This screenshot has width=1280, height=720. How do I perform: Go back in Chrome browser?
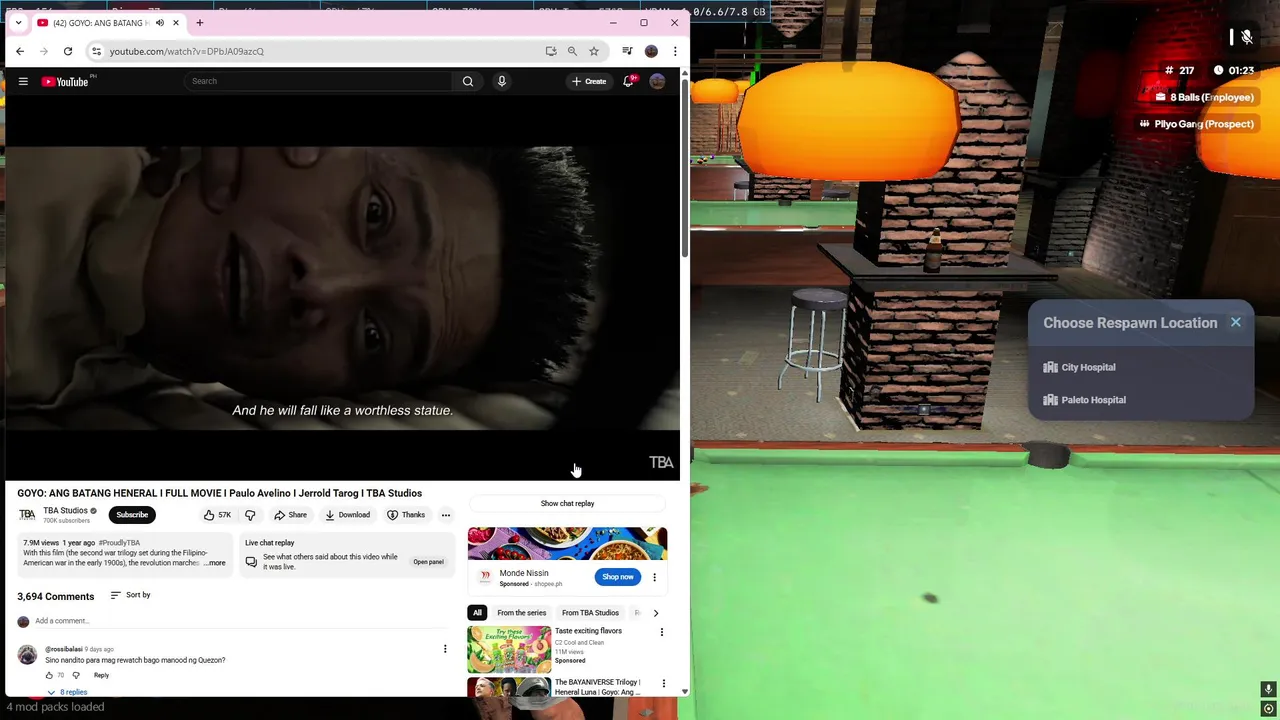point(20,51)
